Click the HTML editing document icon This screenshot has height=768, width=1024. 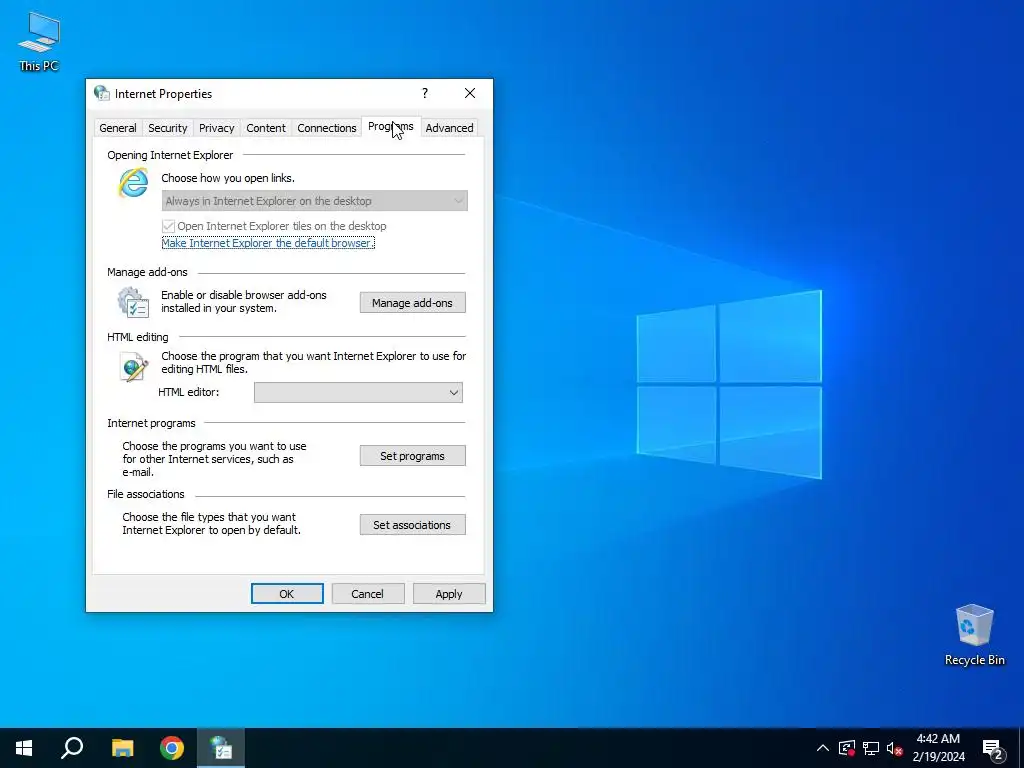point(133,366)
